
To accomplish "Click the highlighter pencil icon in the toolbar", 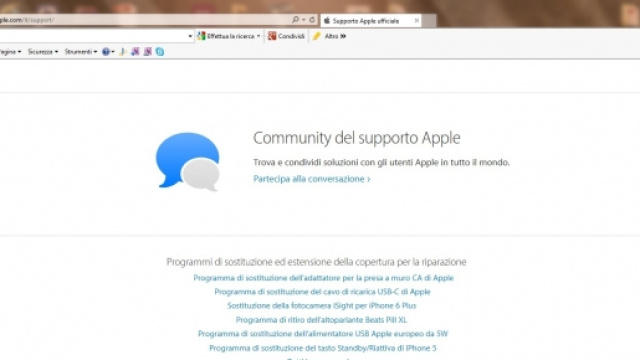I will point(317,36).
